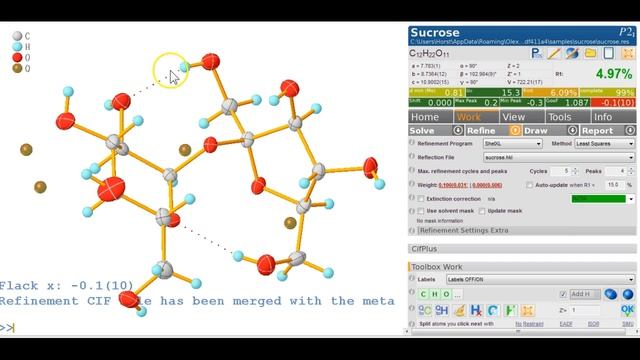Click the EADP link

[x=566, y=324]
